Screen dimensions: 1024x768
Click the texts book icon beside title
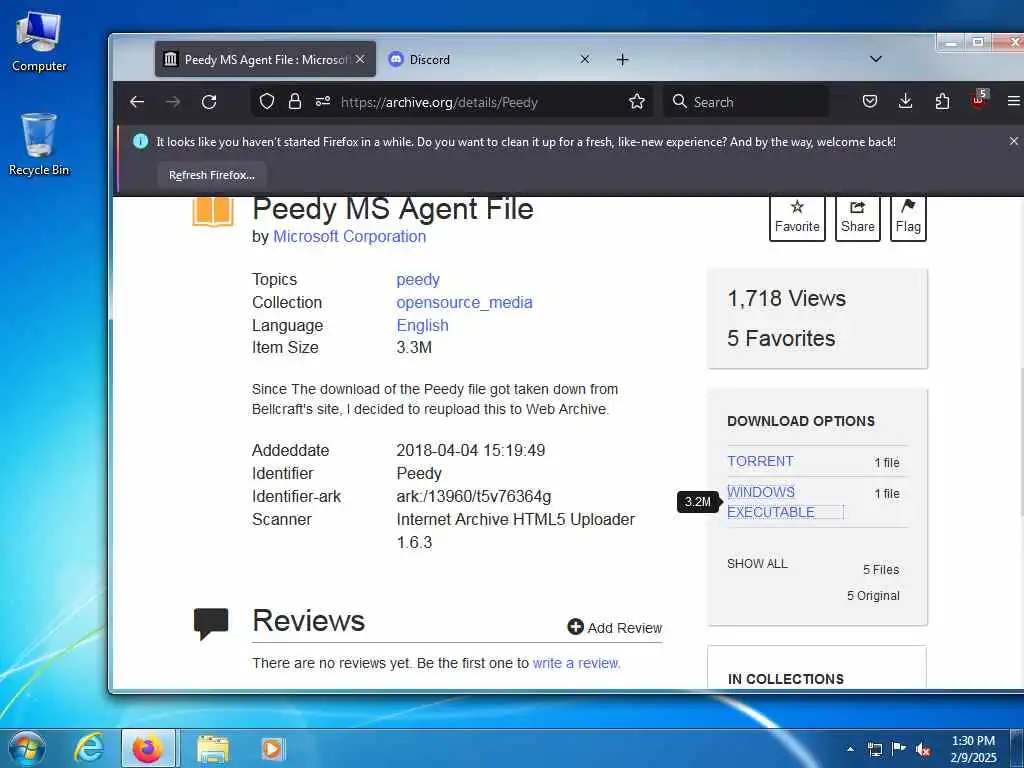pyautogui.click(x=213, y=211)
